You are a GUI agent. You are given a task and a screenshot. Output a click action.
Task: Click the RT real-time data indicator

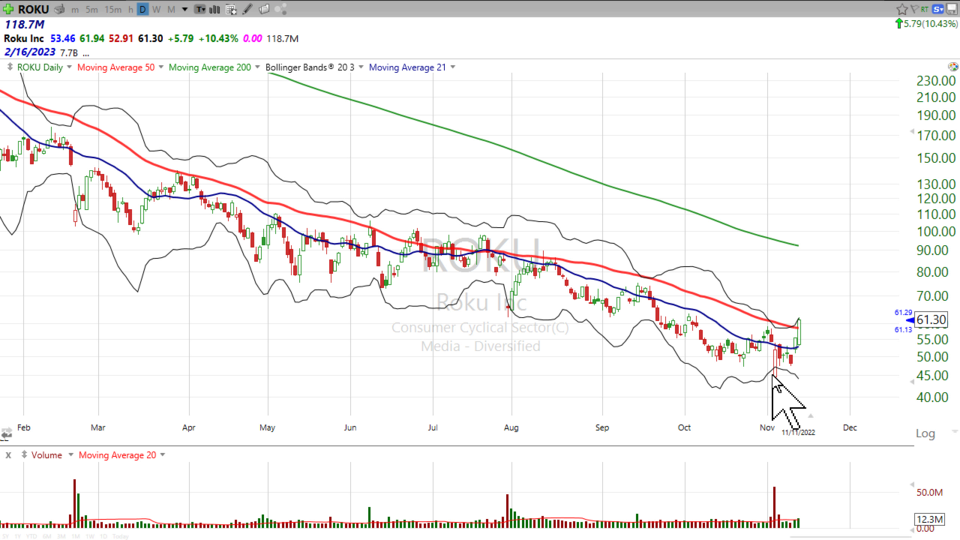click(x=924, y=9)
